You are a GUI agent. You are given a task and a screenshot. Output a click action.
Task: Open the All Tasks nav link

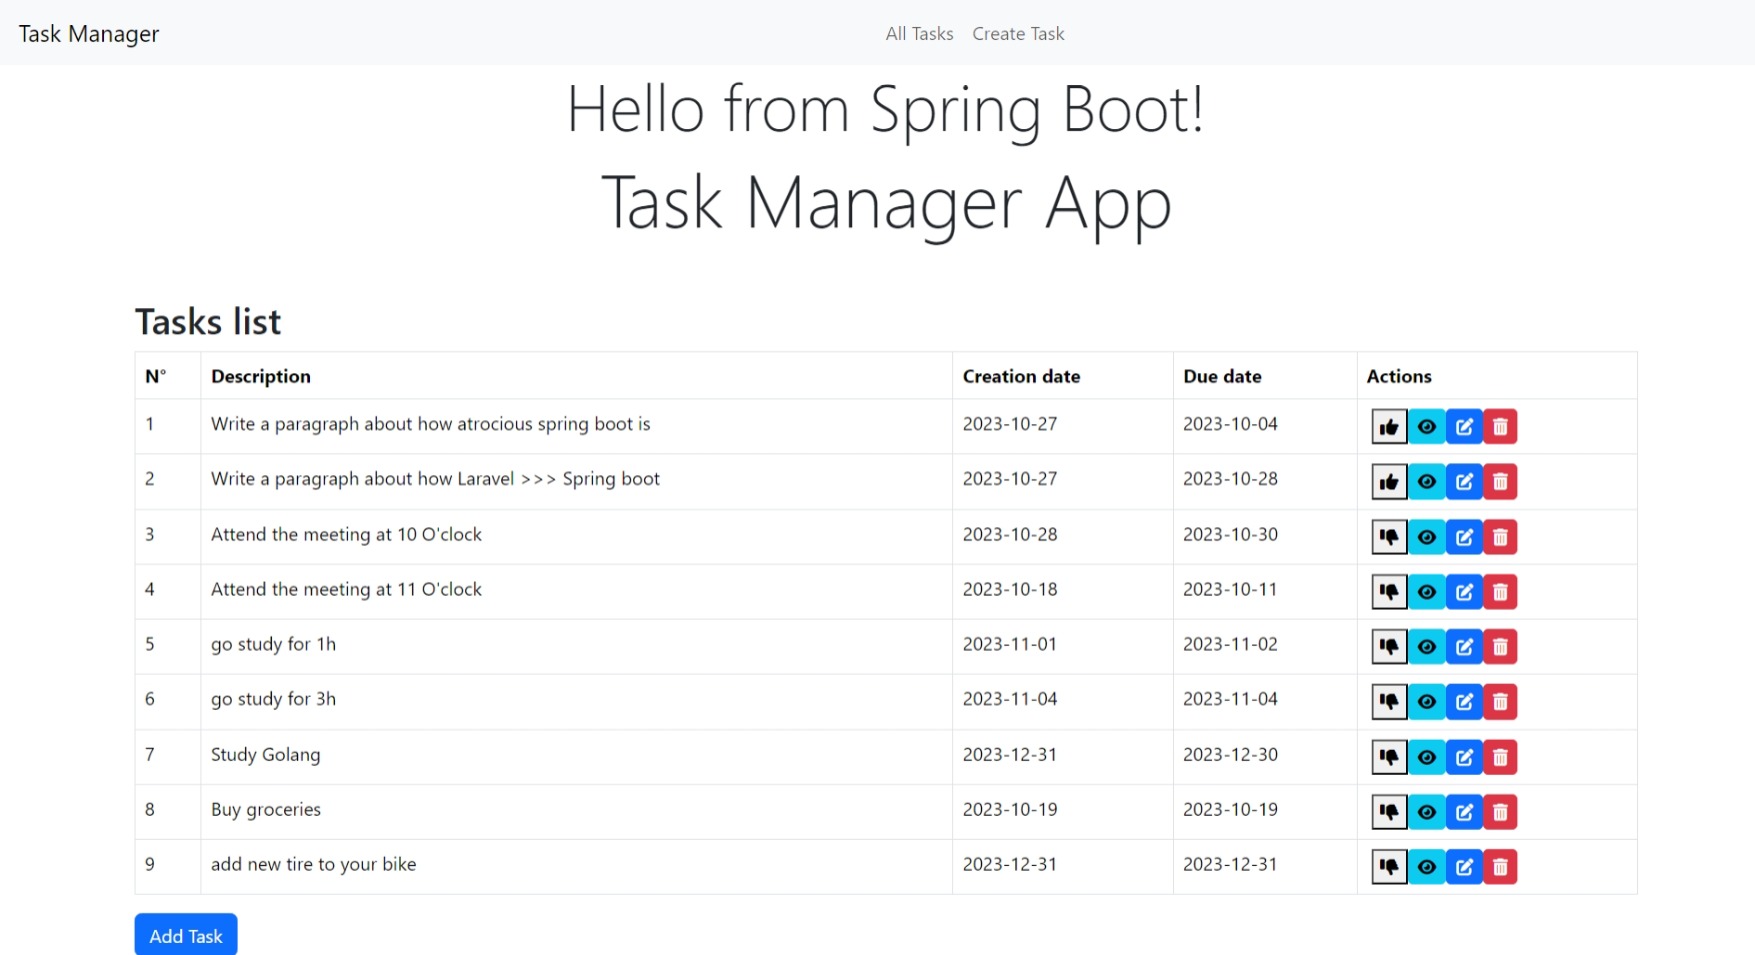pos(919,34)
